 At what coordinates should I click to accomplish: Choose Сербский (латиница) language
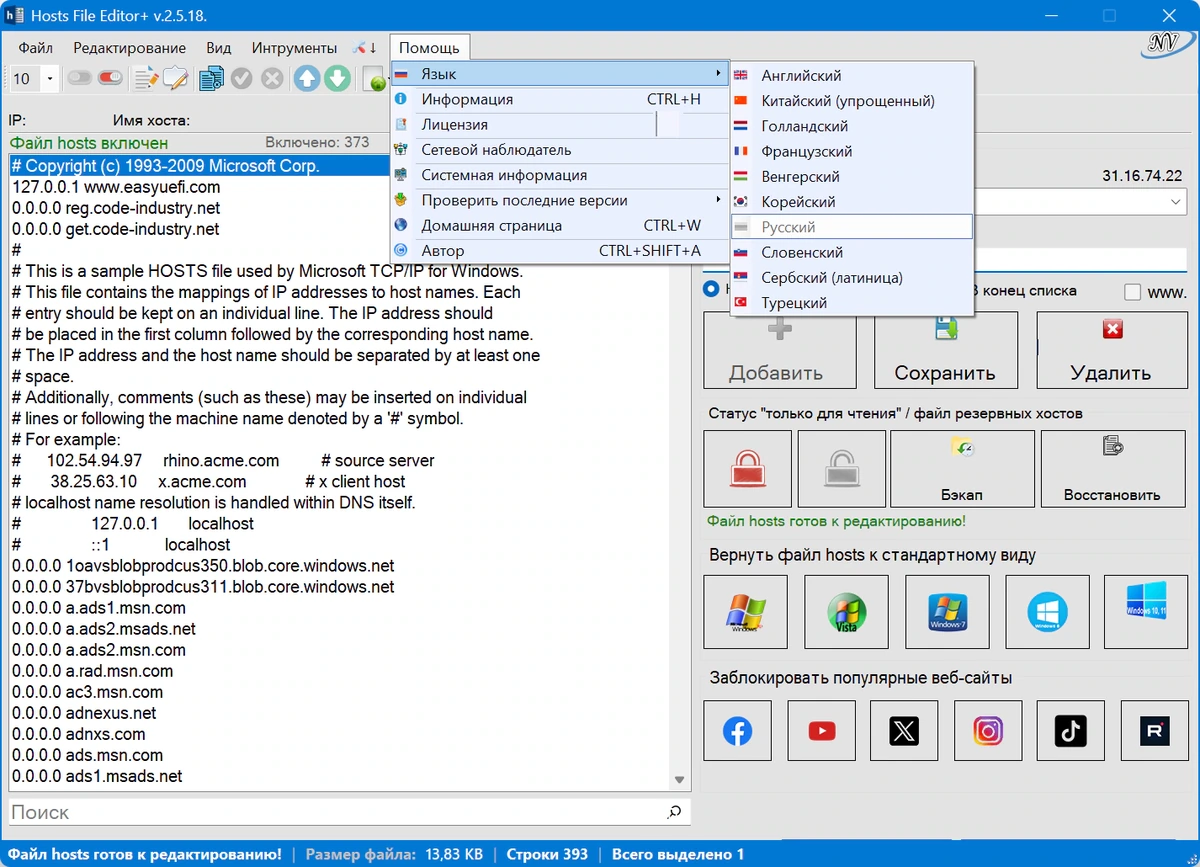pyautogui.click(x=852, y=277)
